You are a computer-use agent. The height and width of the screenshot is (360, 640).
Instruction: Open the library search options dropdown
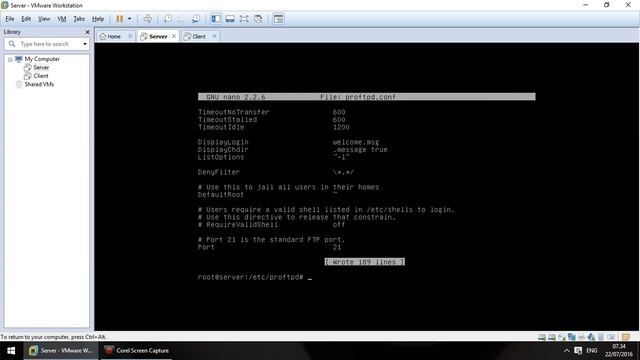tap(85, 44)
